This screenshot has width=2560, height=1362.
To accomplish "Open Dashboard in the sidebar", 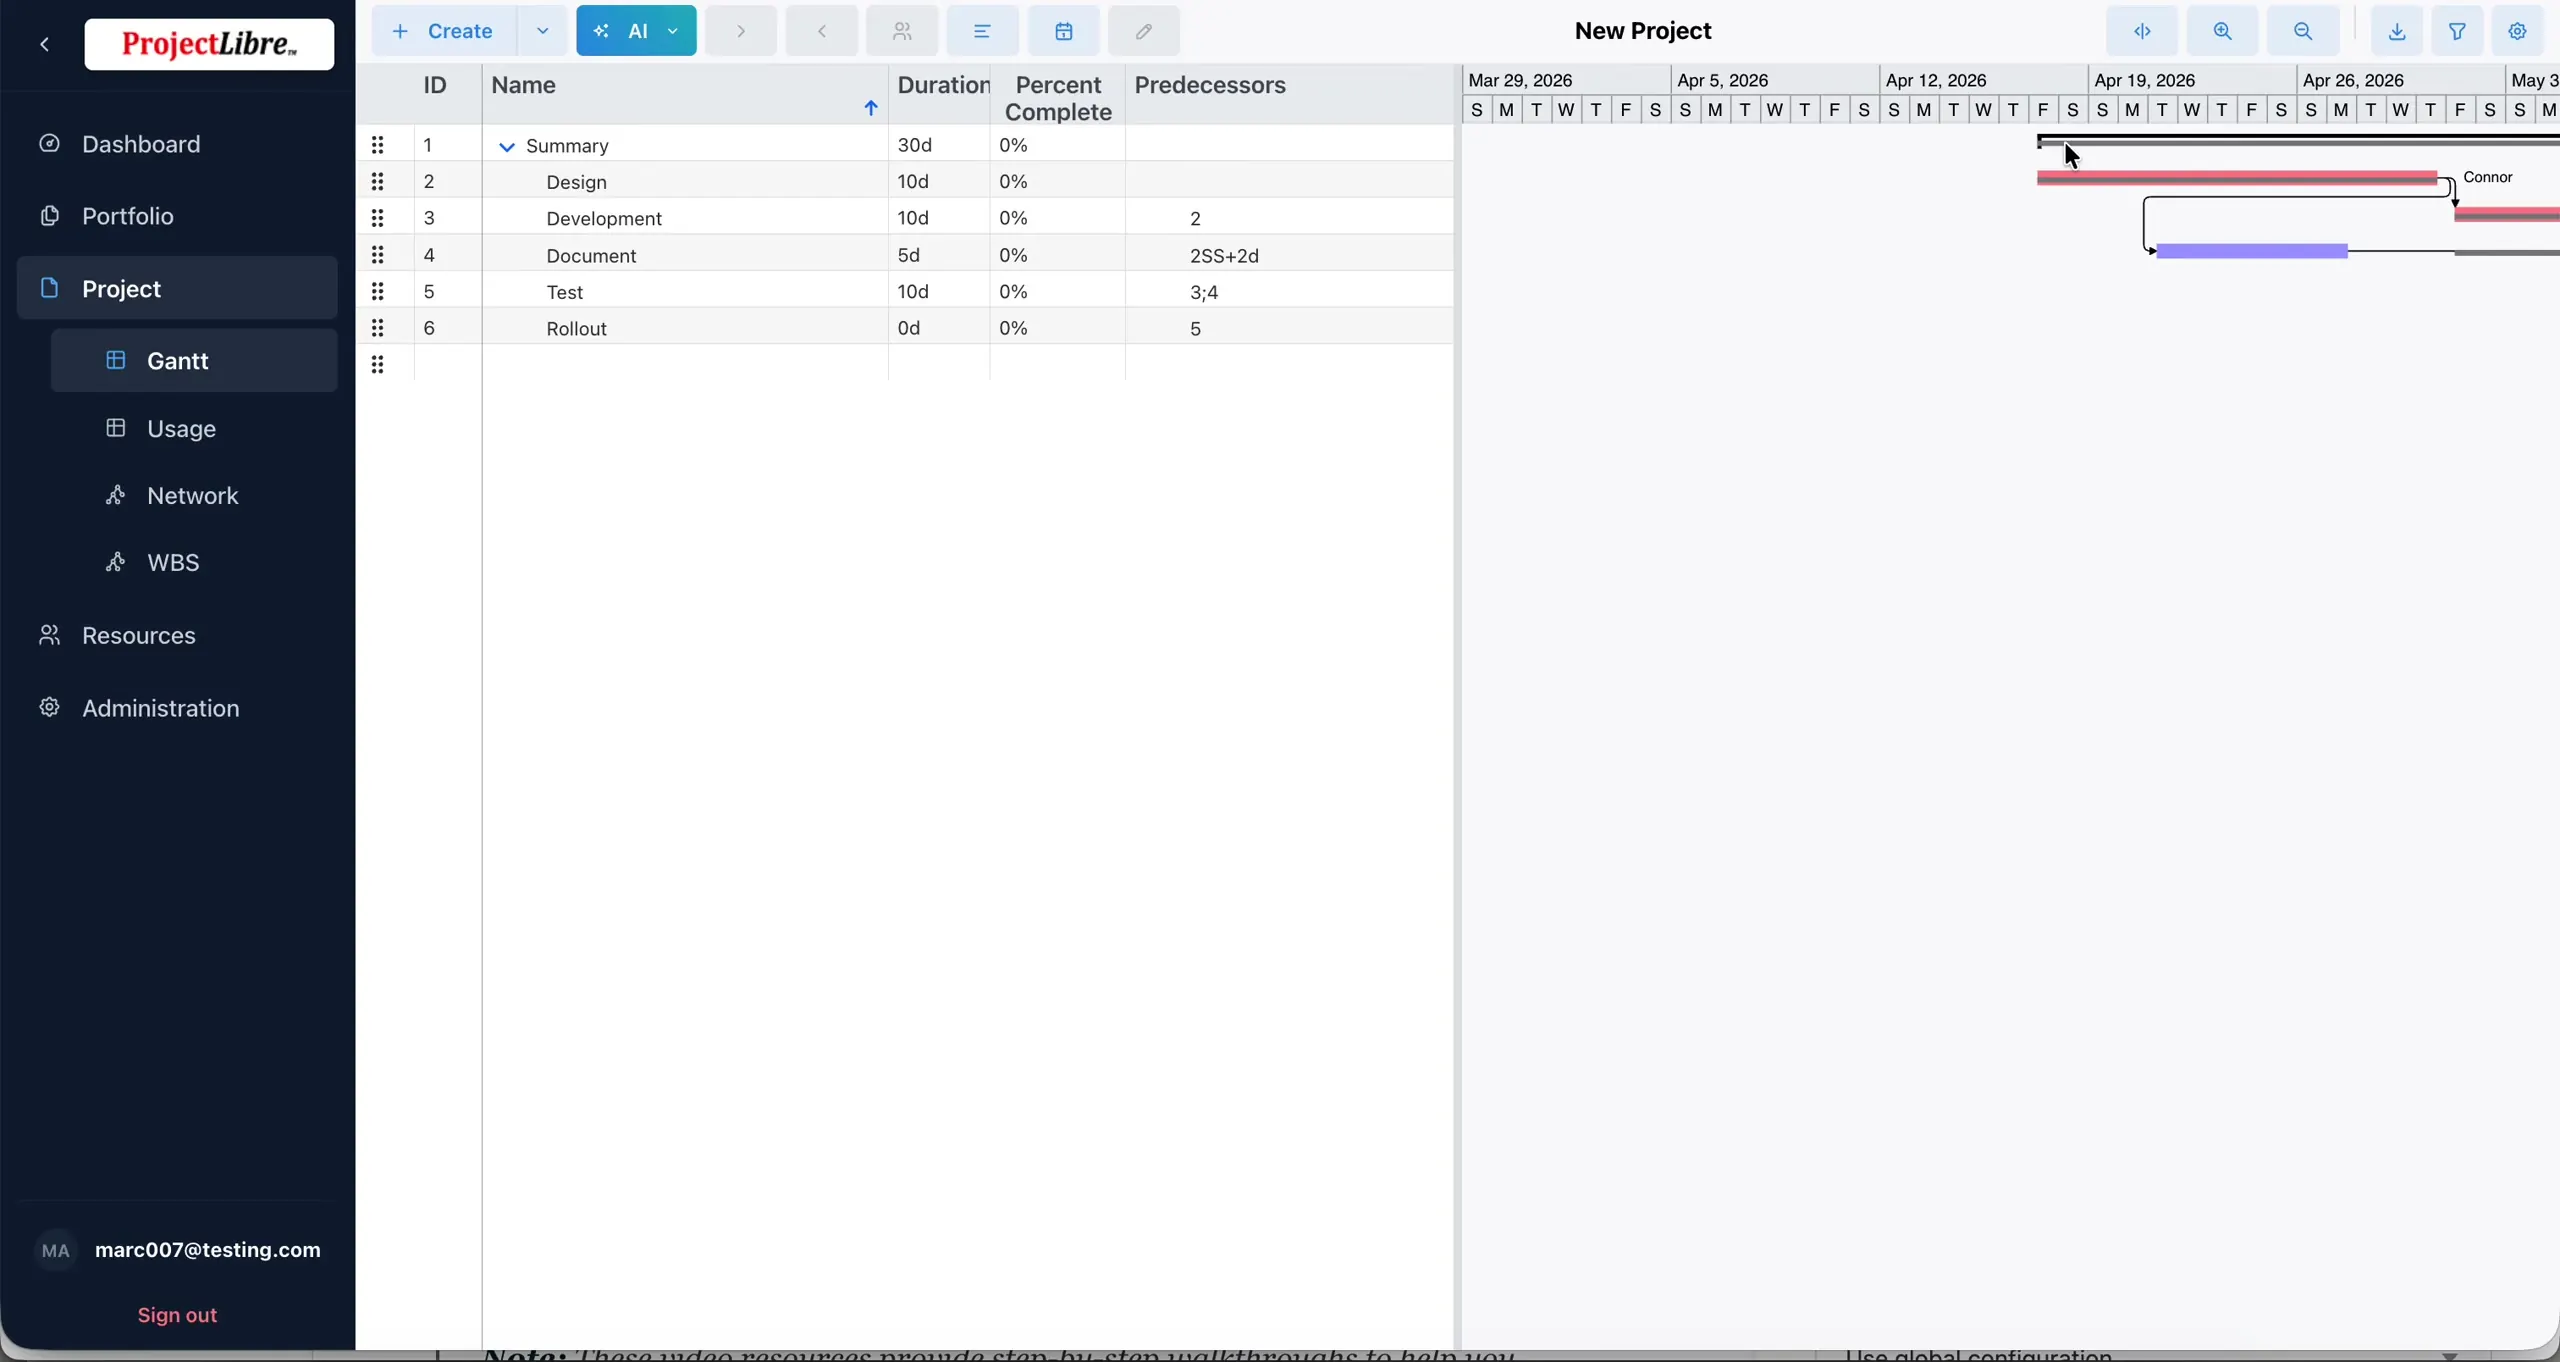I will 177,144.
